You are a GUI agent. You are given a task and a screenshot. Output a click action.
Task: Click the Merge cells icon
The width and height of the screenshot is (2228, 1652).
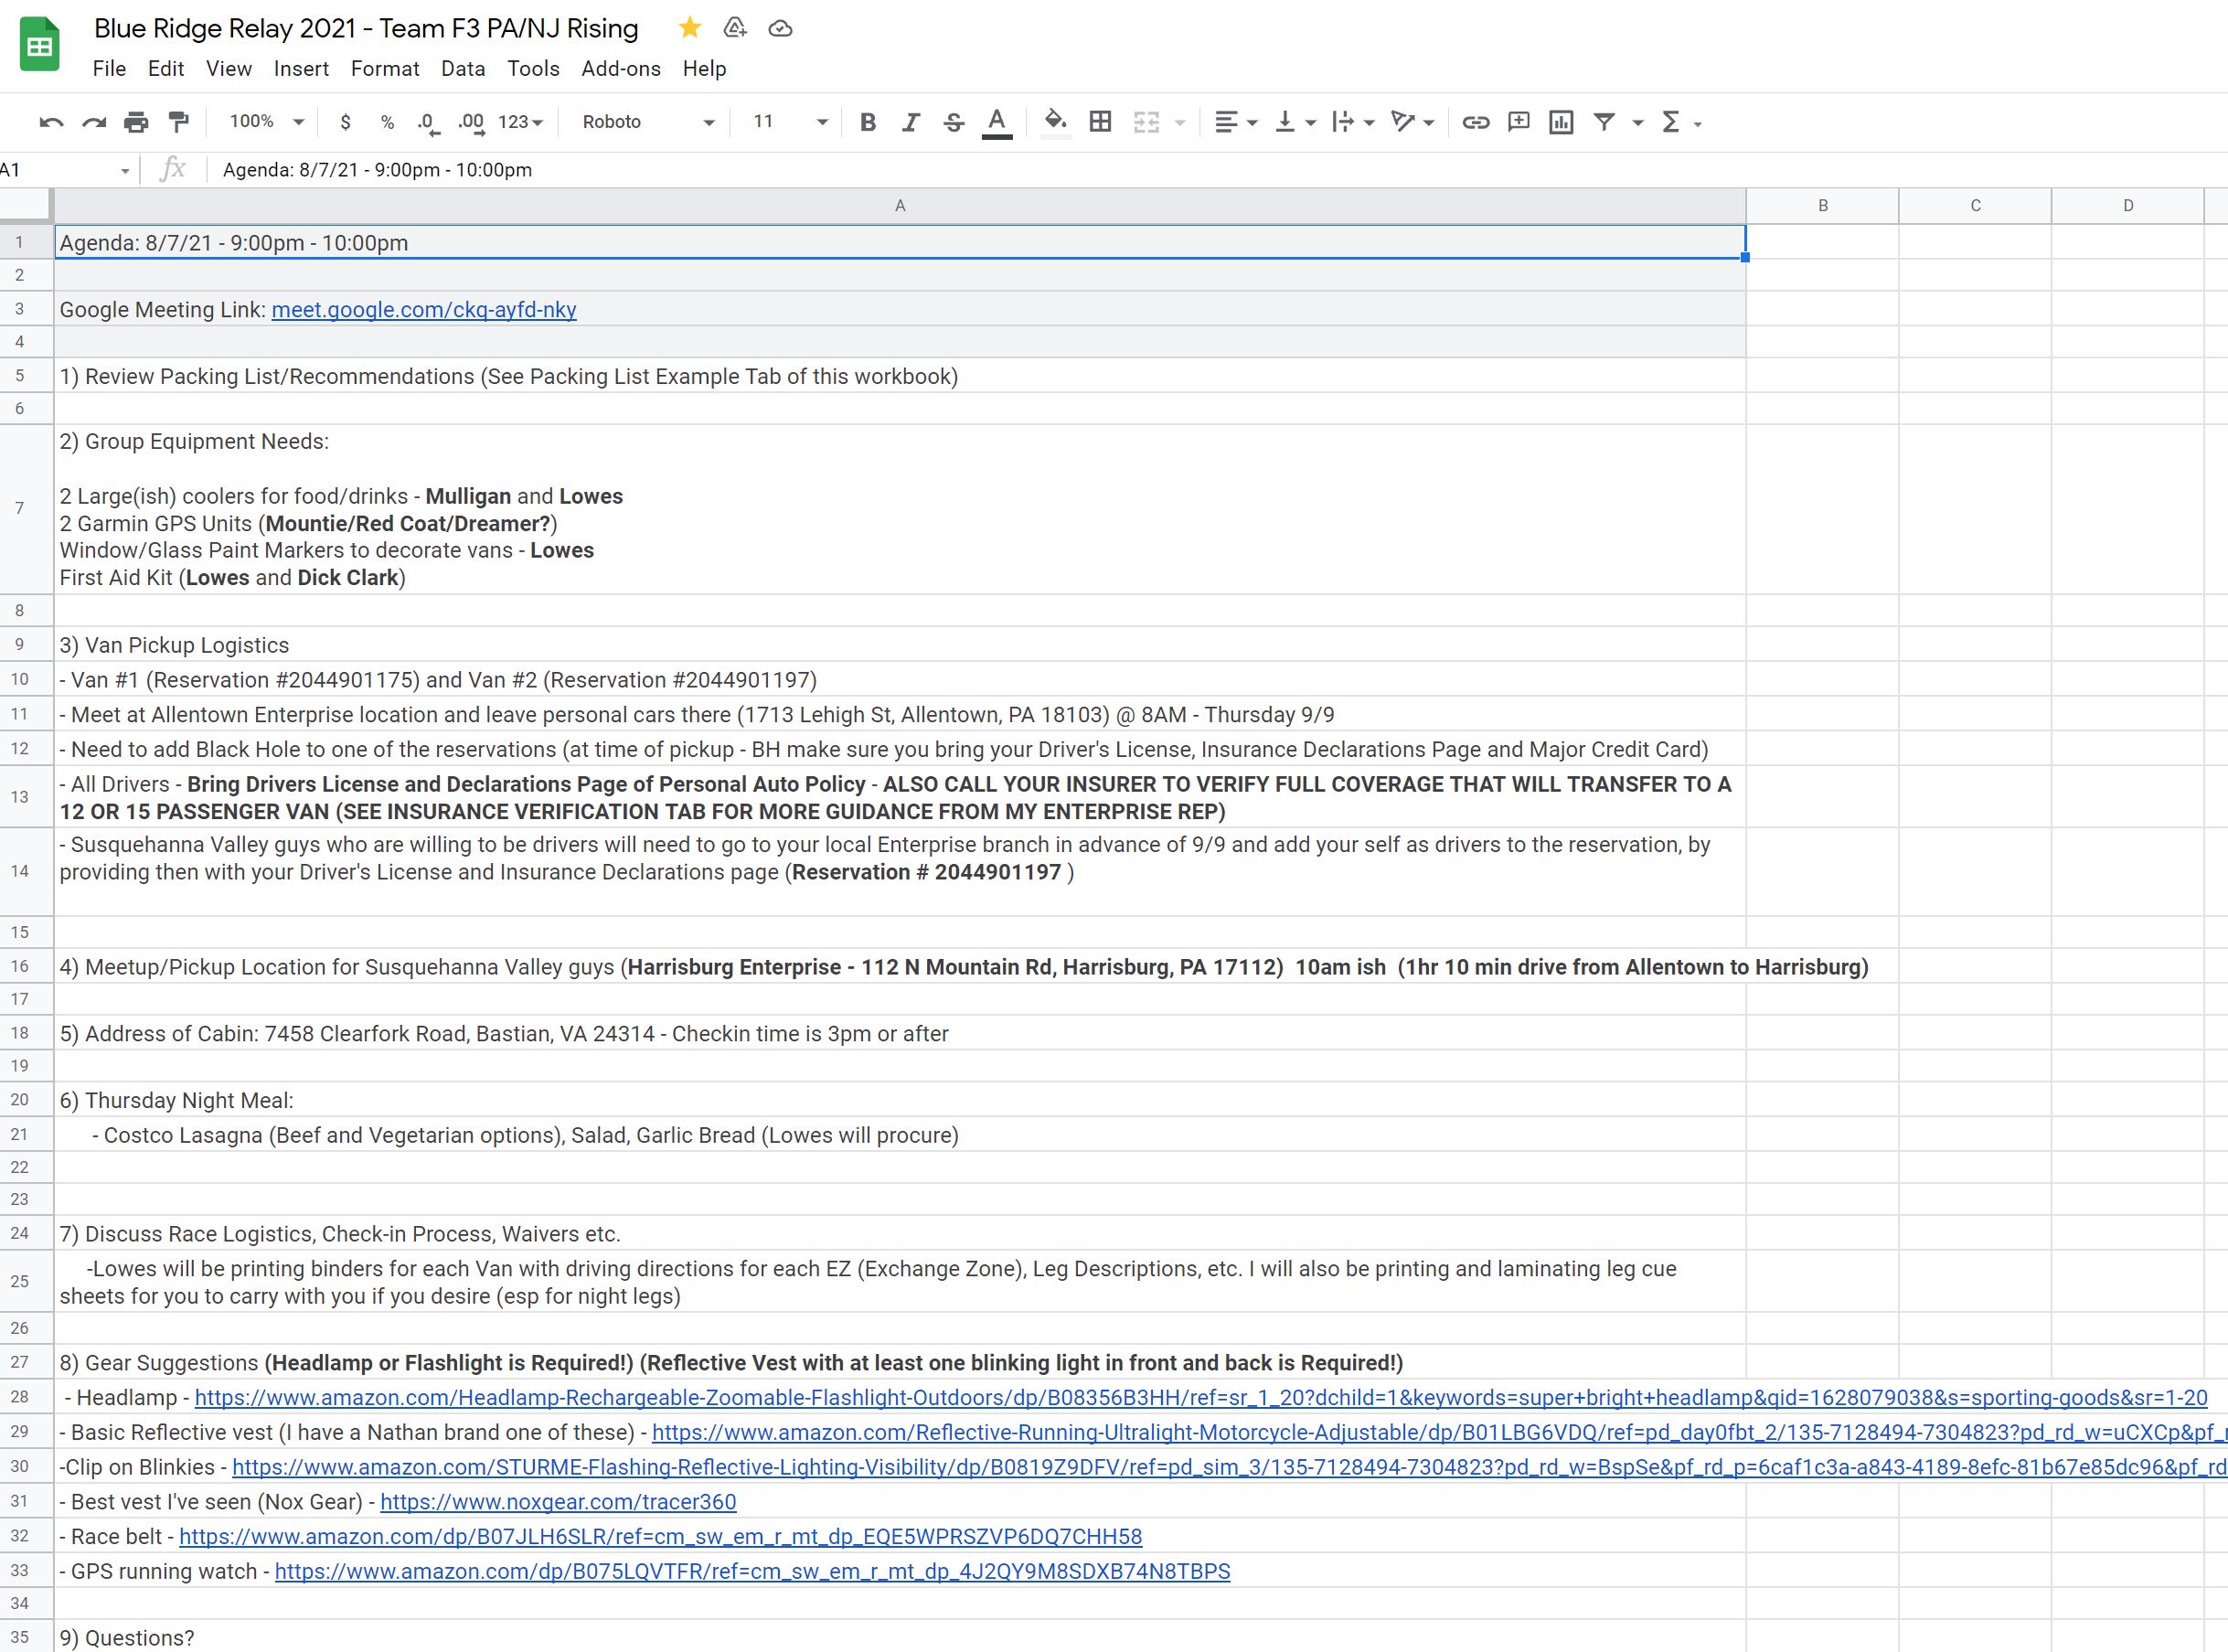pyautogui.click(x=1146, y=122)
